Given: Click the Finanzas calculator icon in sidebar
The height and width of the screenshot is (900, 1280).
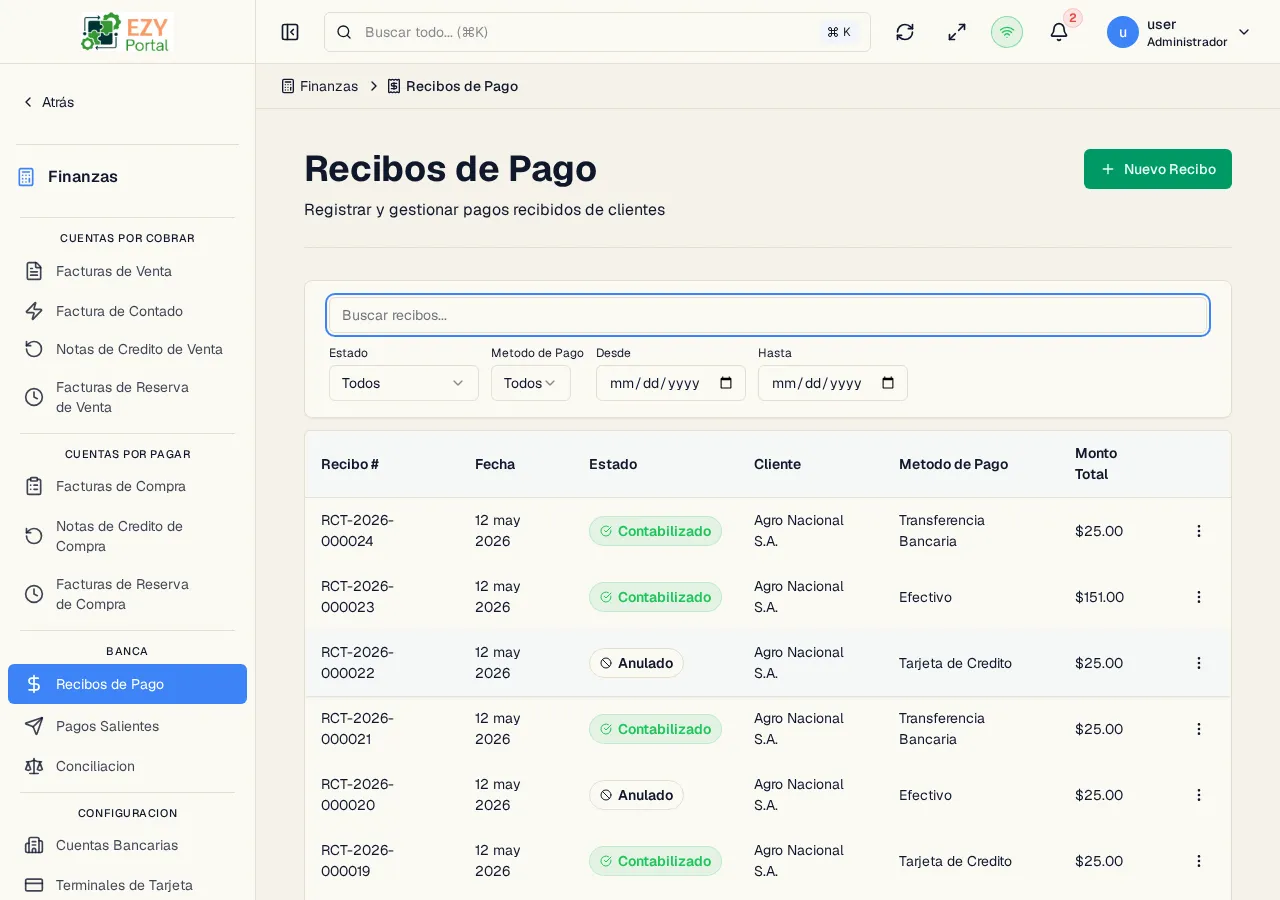Looking at the screenshot, I should pos(26,177).
